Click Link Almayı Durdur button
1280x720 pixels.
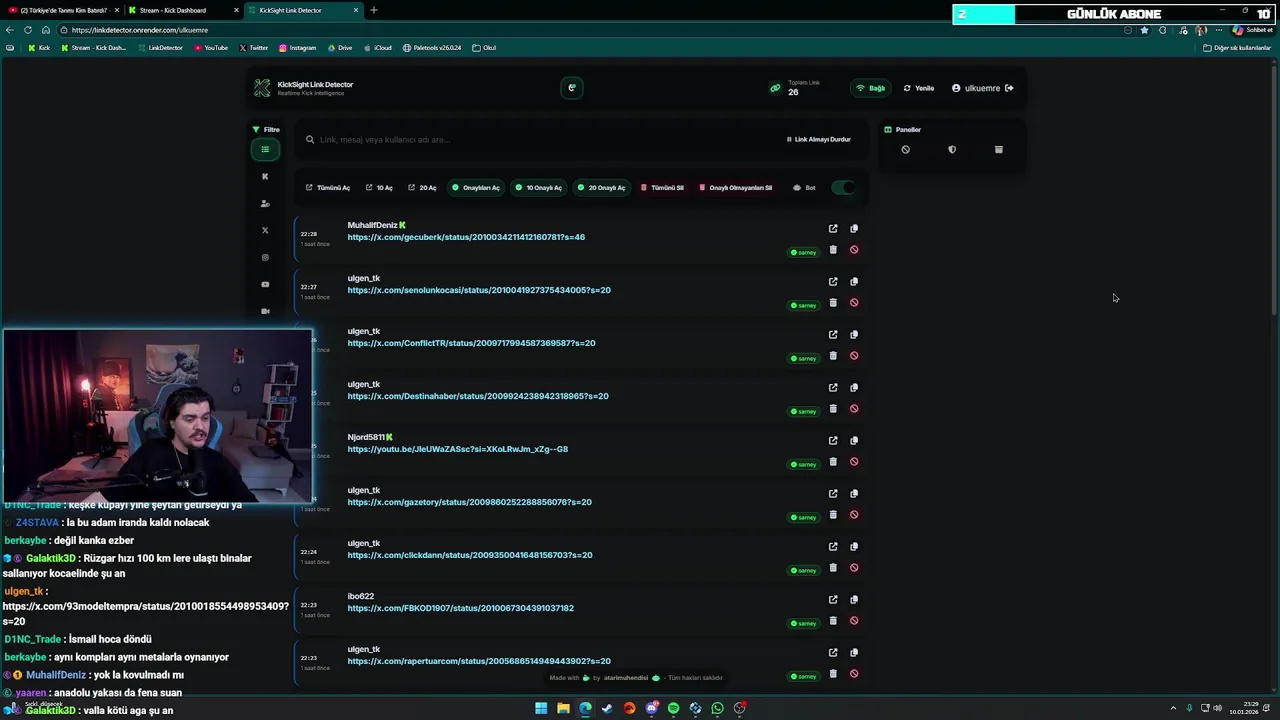pyautogui.click(x=818, y=140)
